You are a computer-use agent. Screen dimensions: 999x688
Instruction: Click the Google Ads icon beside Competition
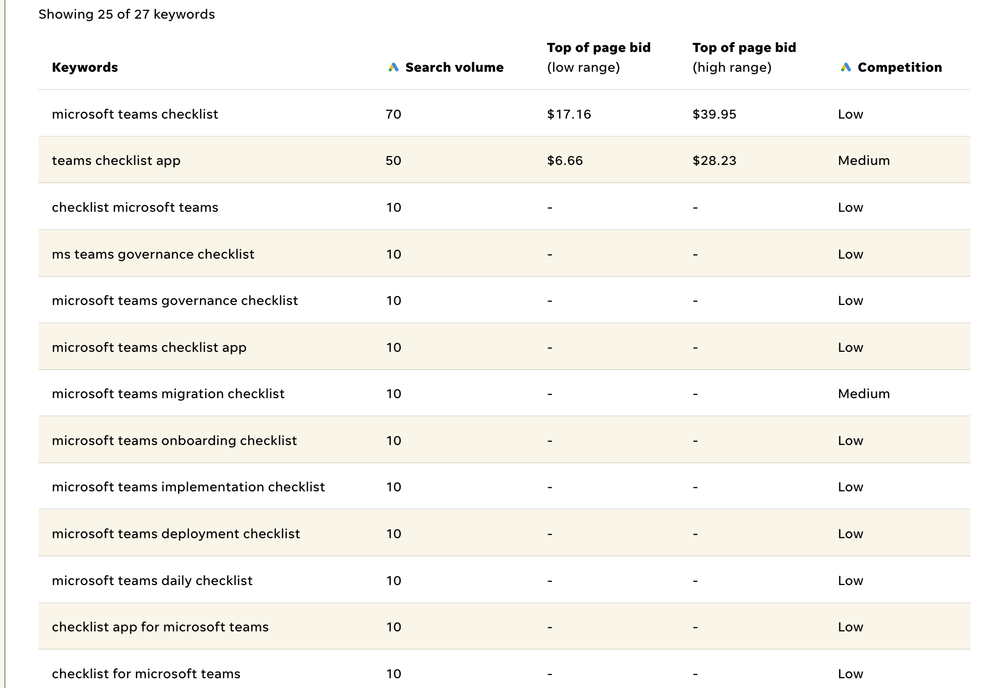pyautogui.click(x=845, y=67)
